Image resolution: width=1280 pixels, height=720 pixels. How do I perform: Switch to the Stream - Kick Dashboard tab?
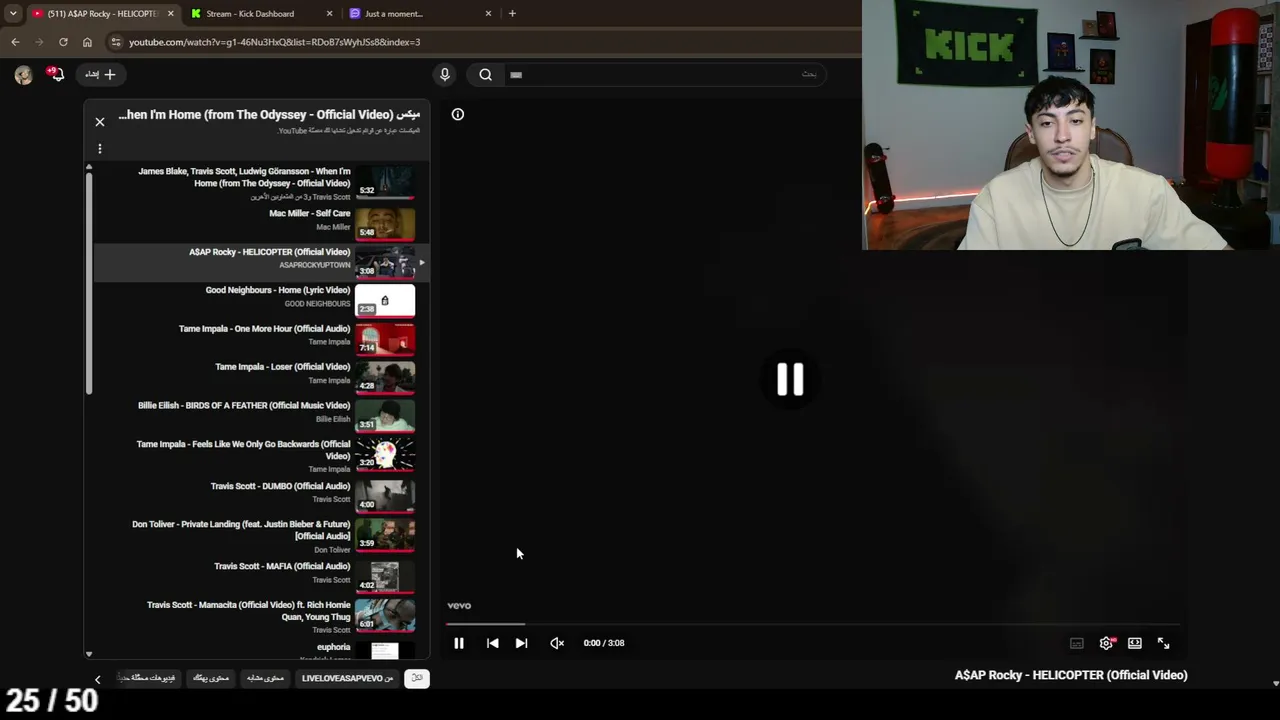(x=262, y=14)
